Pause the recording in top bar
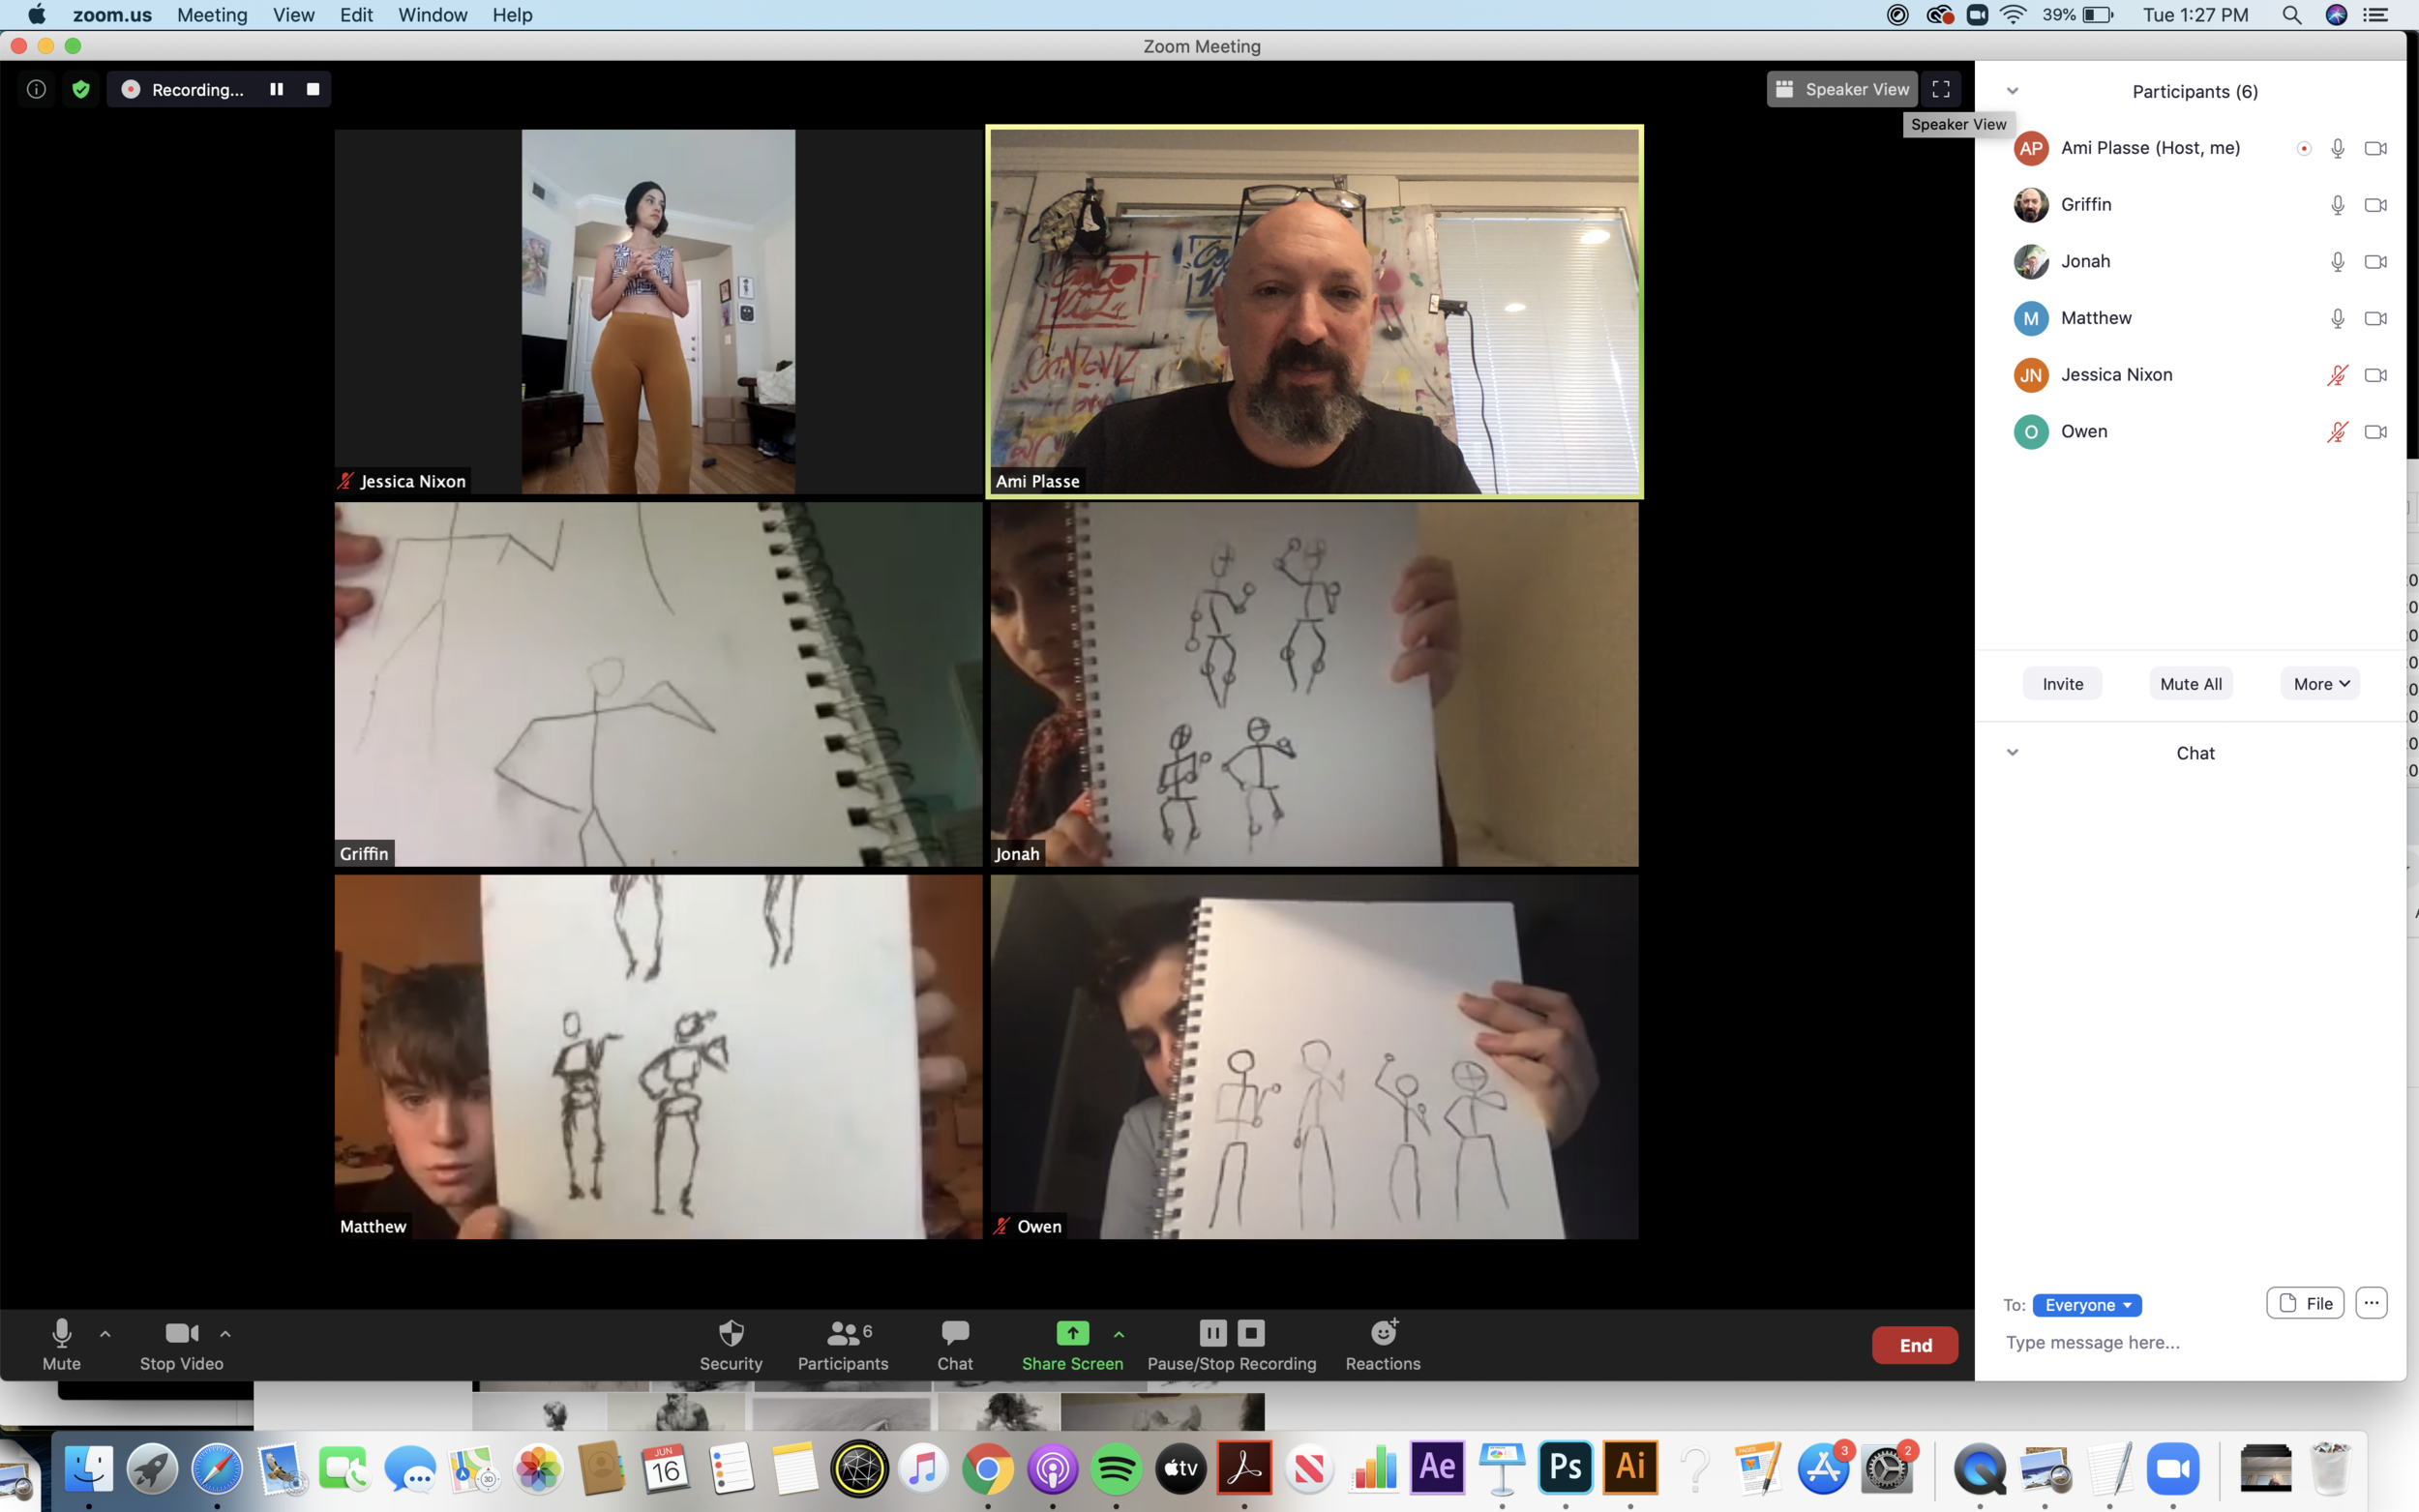 [x=276, y=89]
